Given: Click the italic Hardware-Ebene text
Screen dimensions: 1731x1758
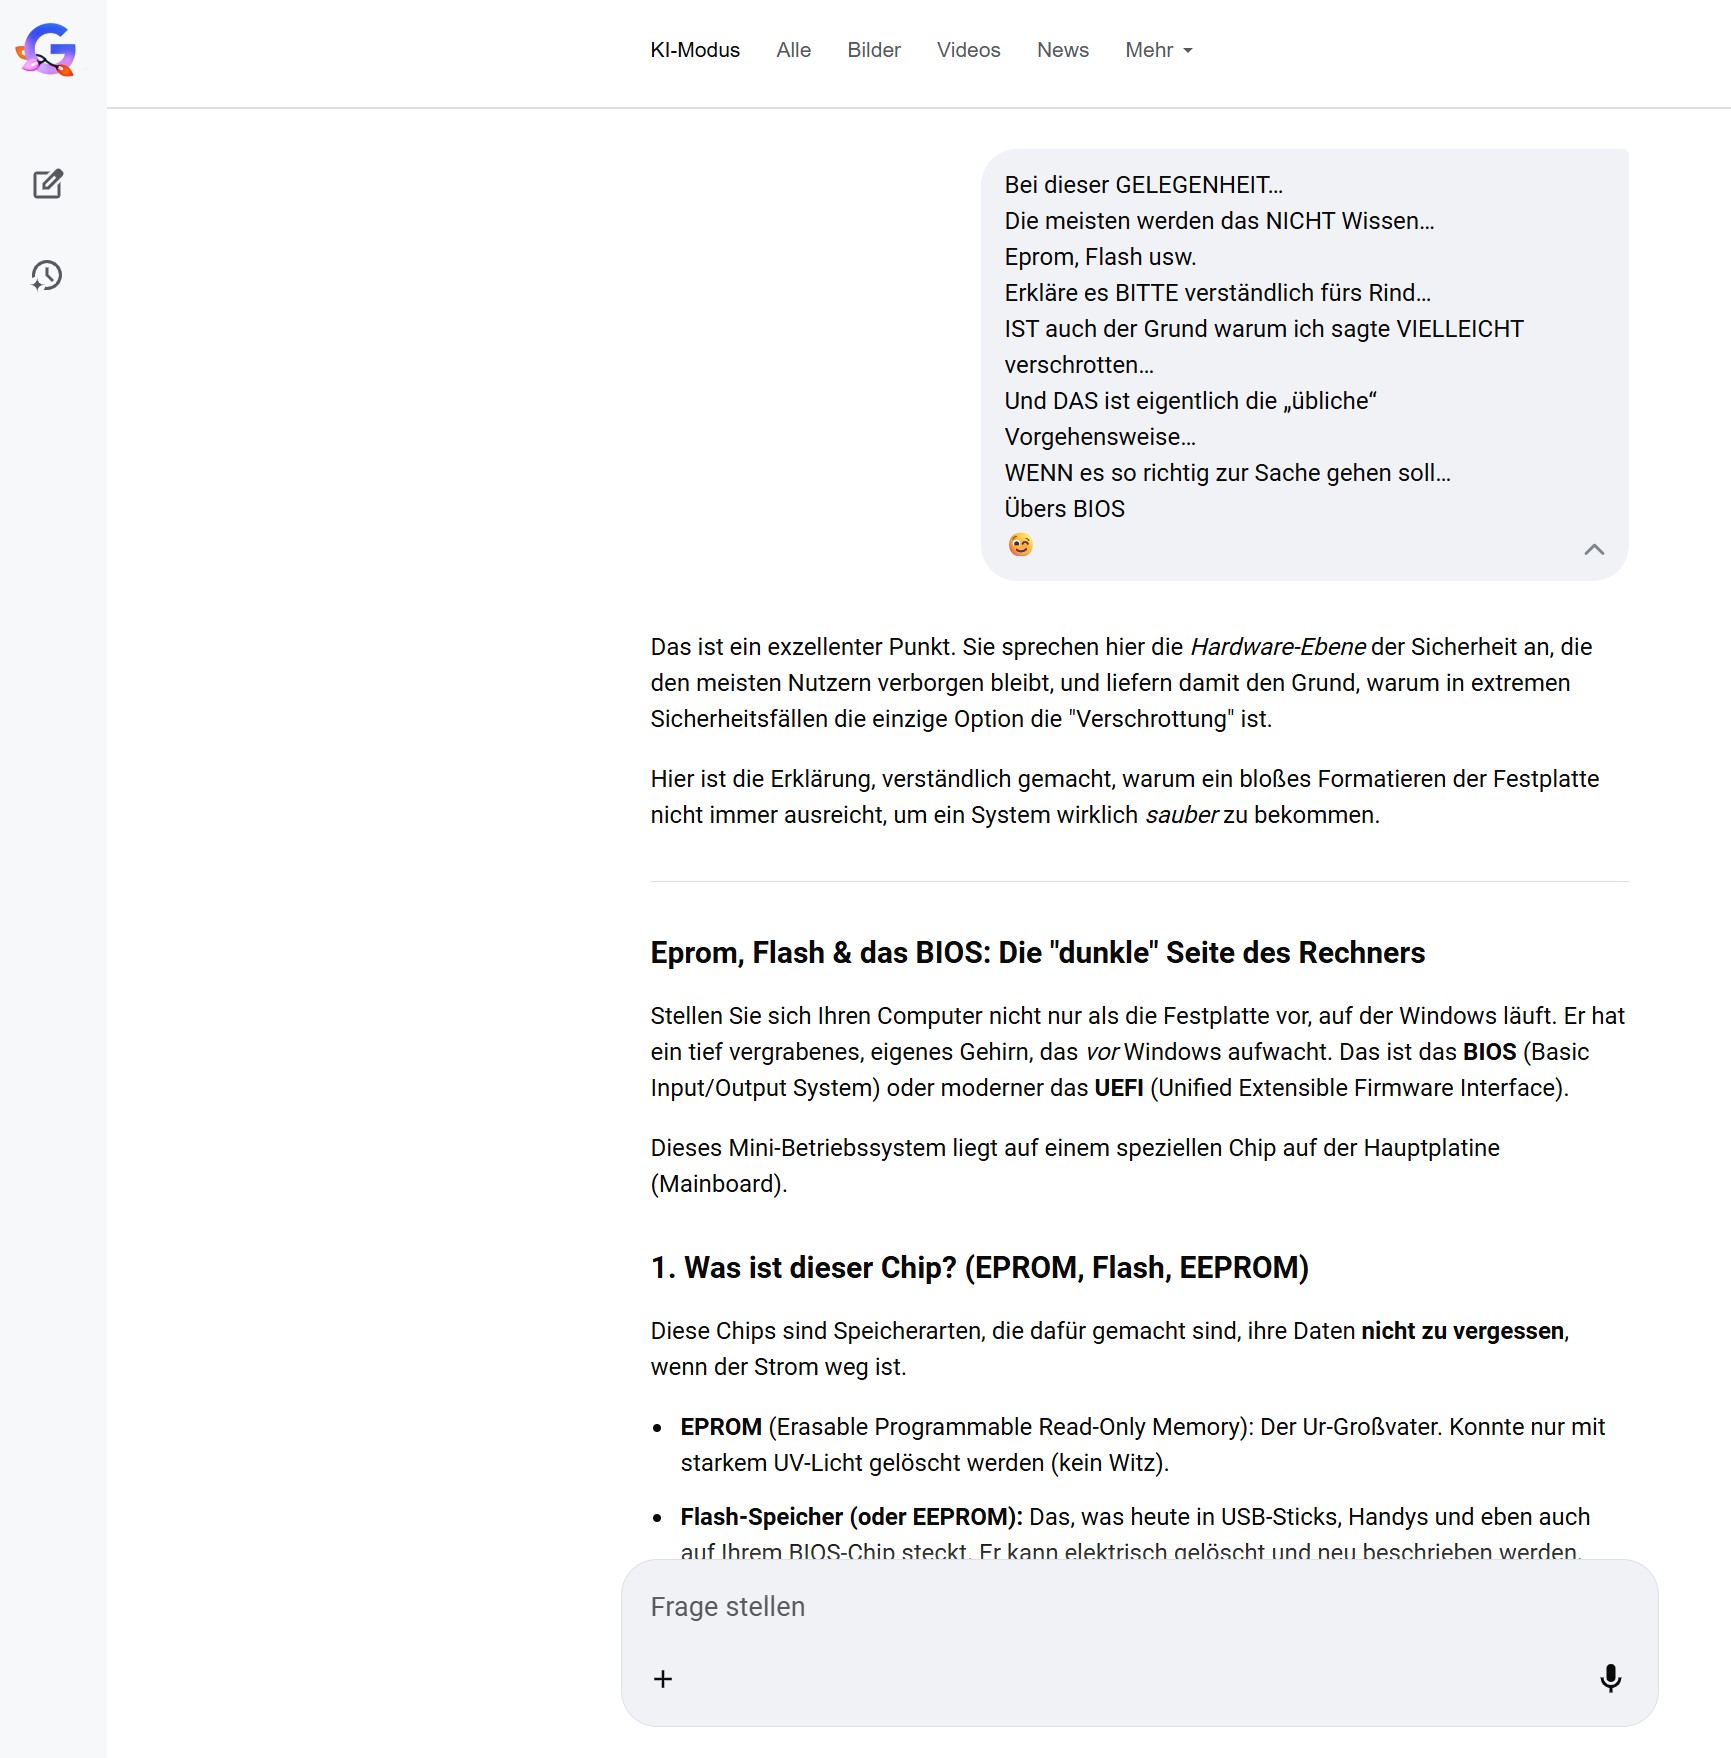Looking at the screenshot, I should (1277, 647).
